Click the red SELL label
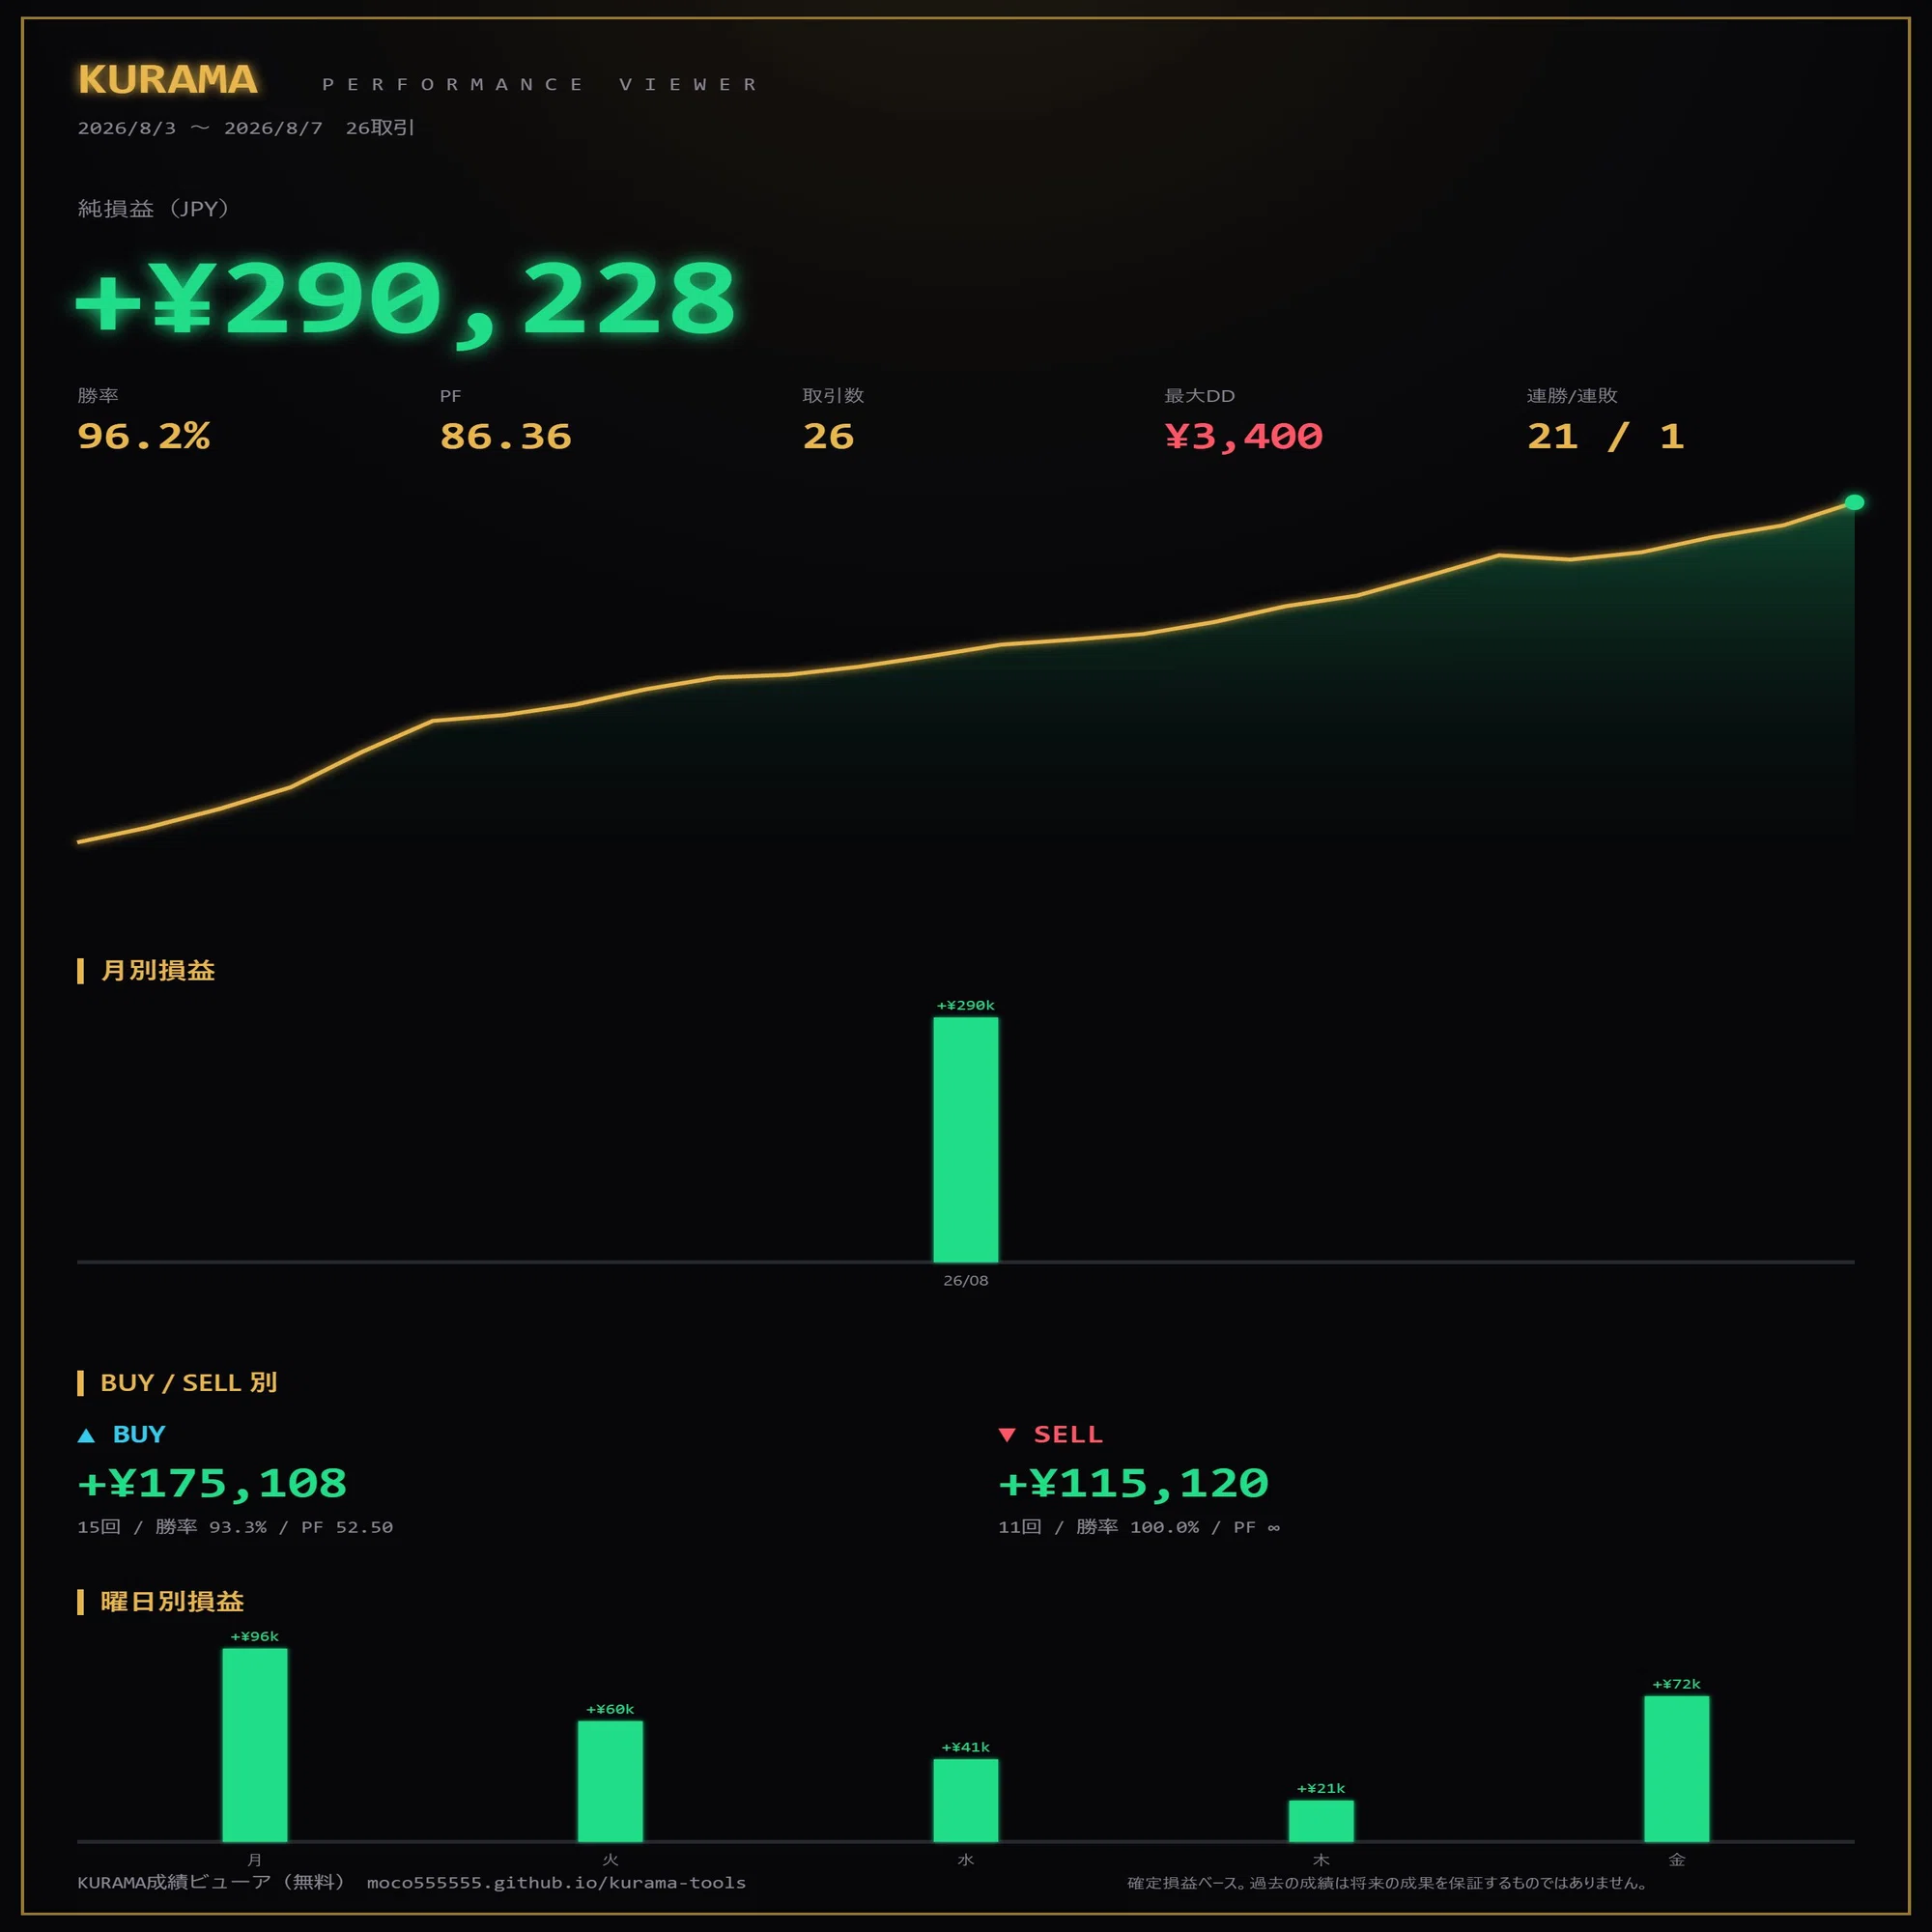1932x1932 pixels. (1068, 1434)
